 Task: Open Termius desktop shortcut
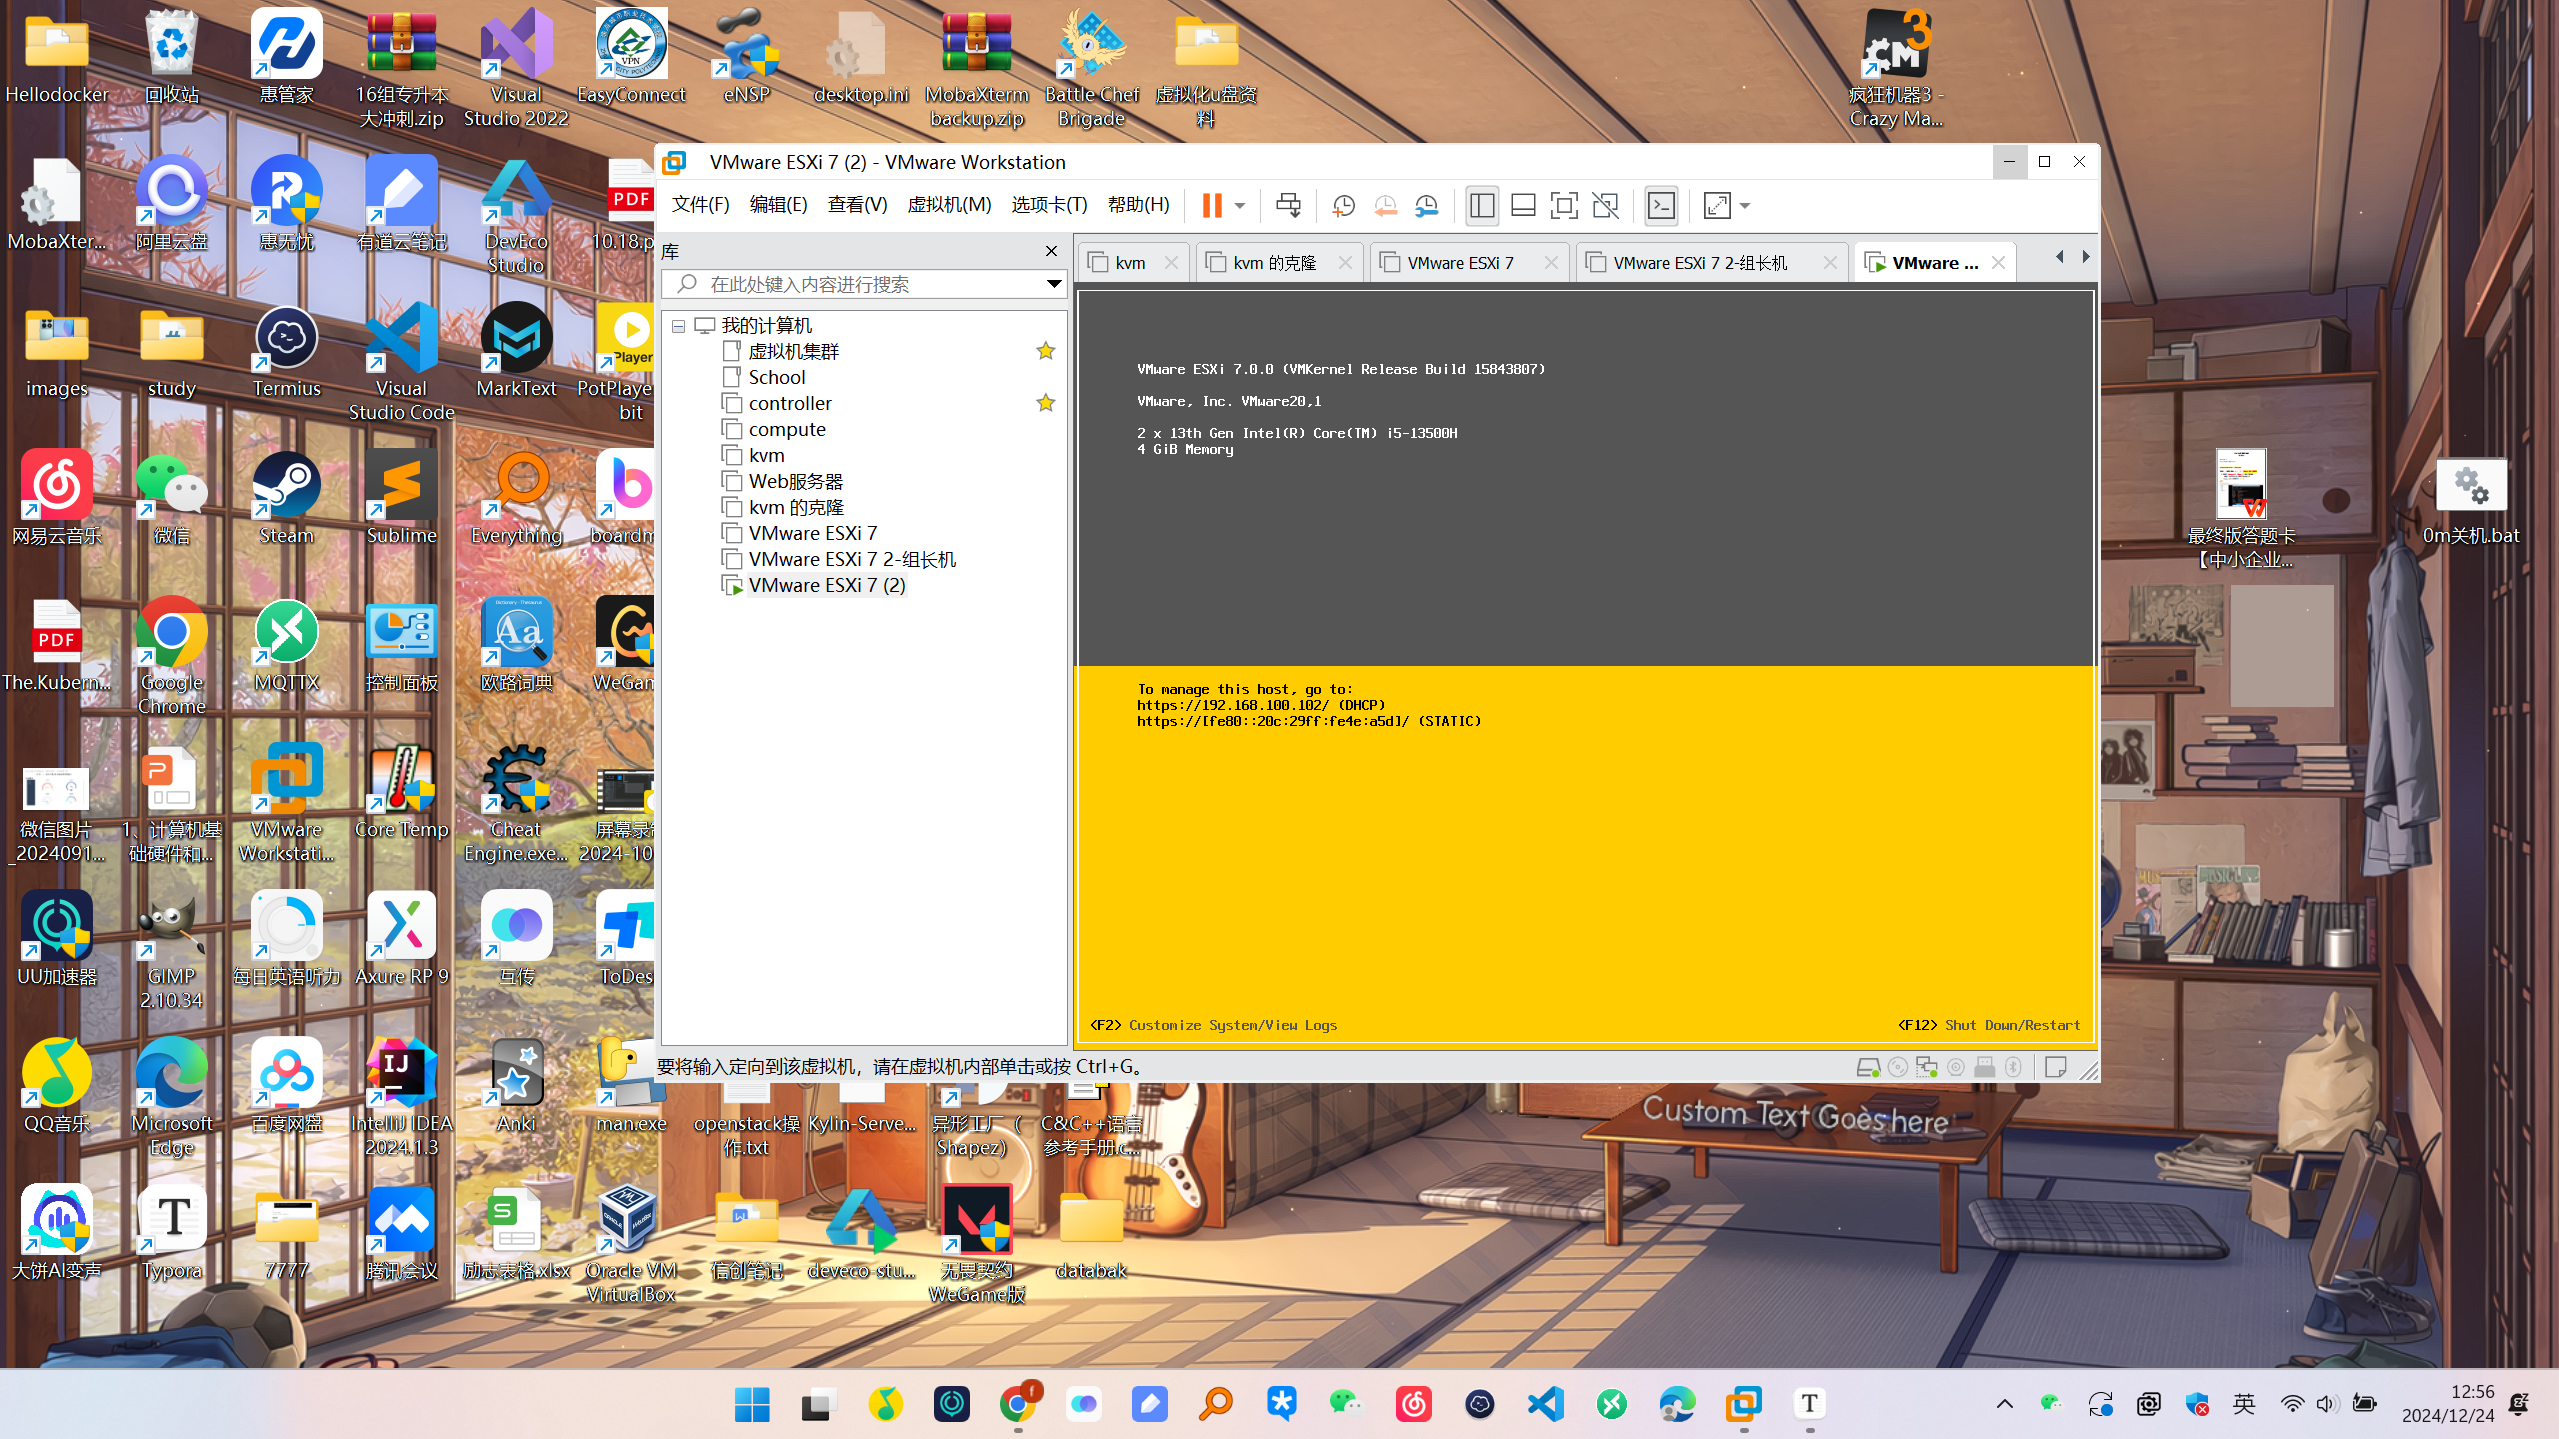click(286, 351)
